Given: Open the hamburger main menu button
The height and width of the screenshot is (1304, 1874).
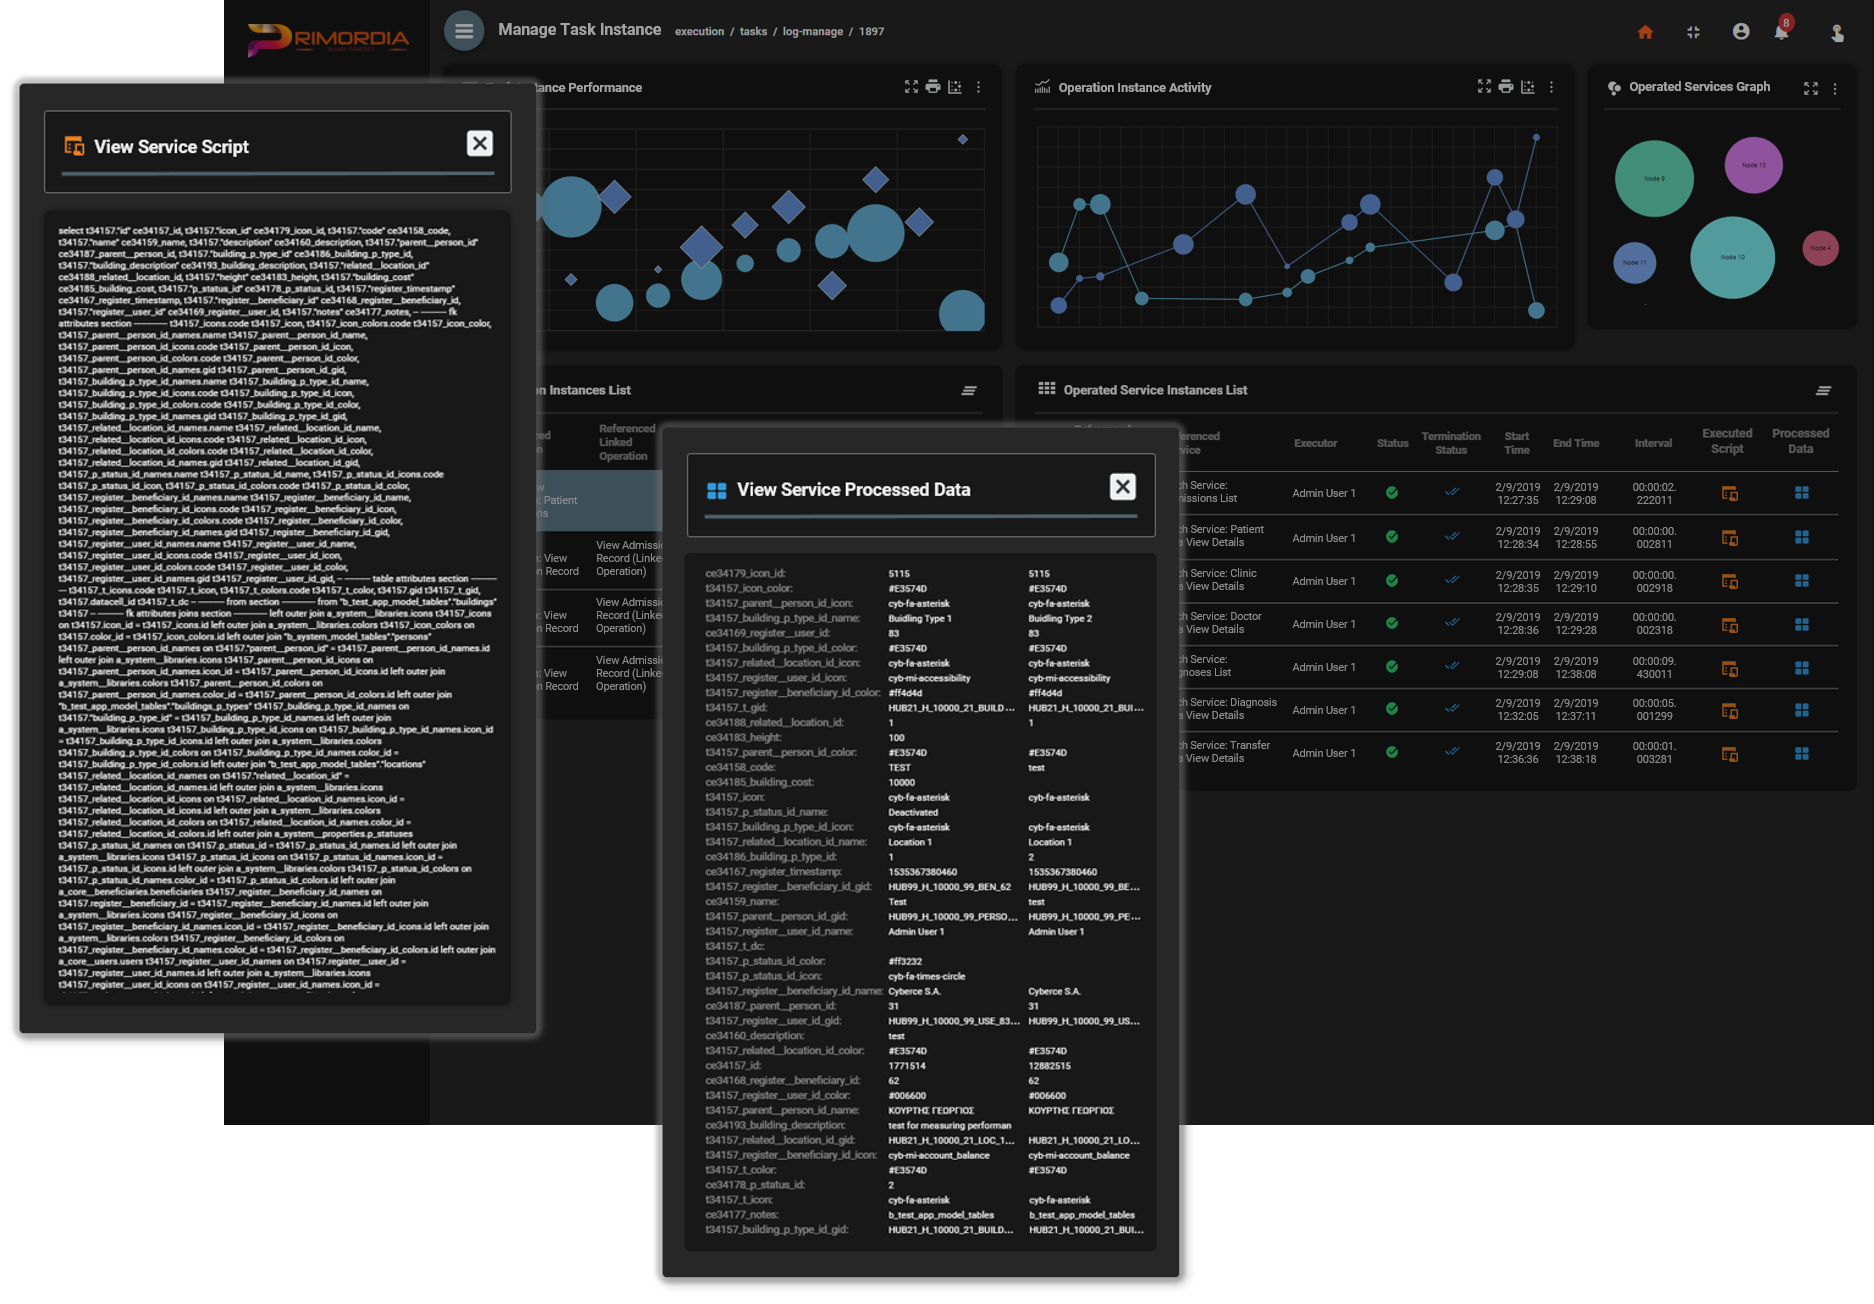Looking at the screenshot, I should [463, 31].
